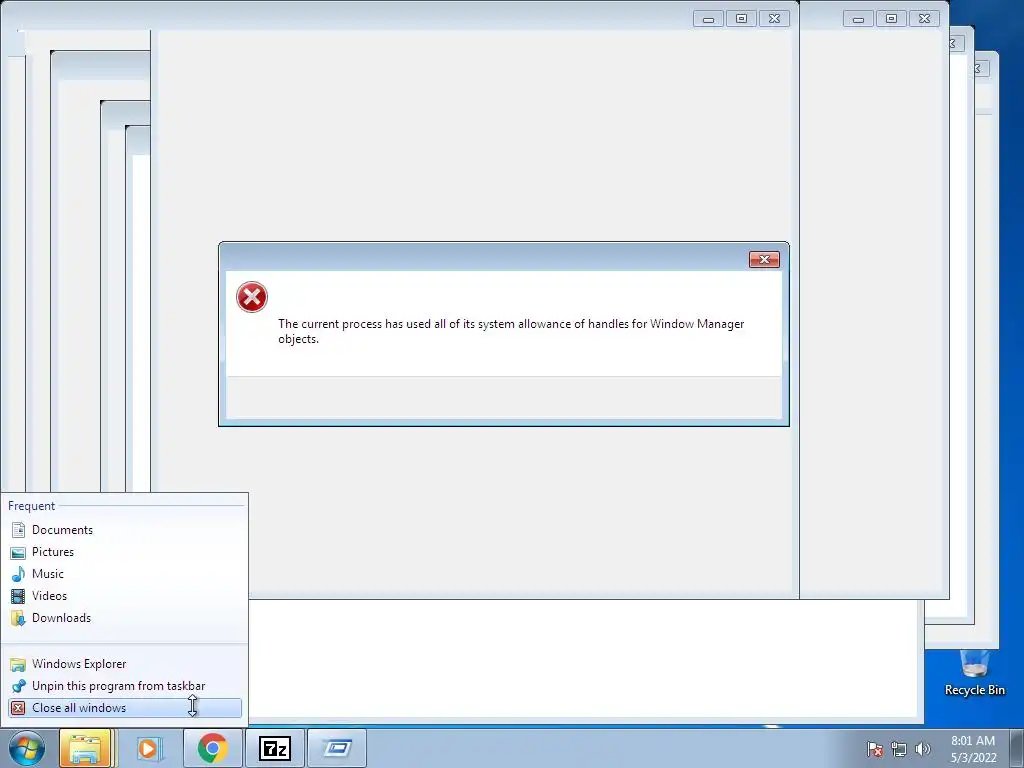The height and width of the screenshot is (768, 1024).
Task: Open 7-Zip from the taskbar
Action: pyautogui.click(x=274, y=748)
